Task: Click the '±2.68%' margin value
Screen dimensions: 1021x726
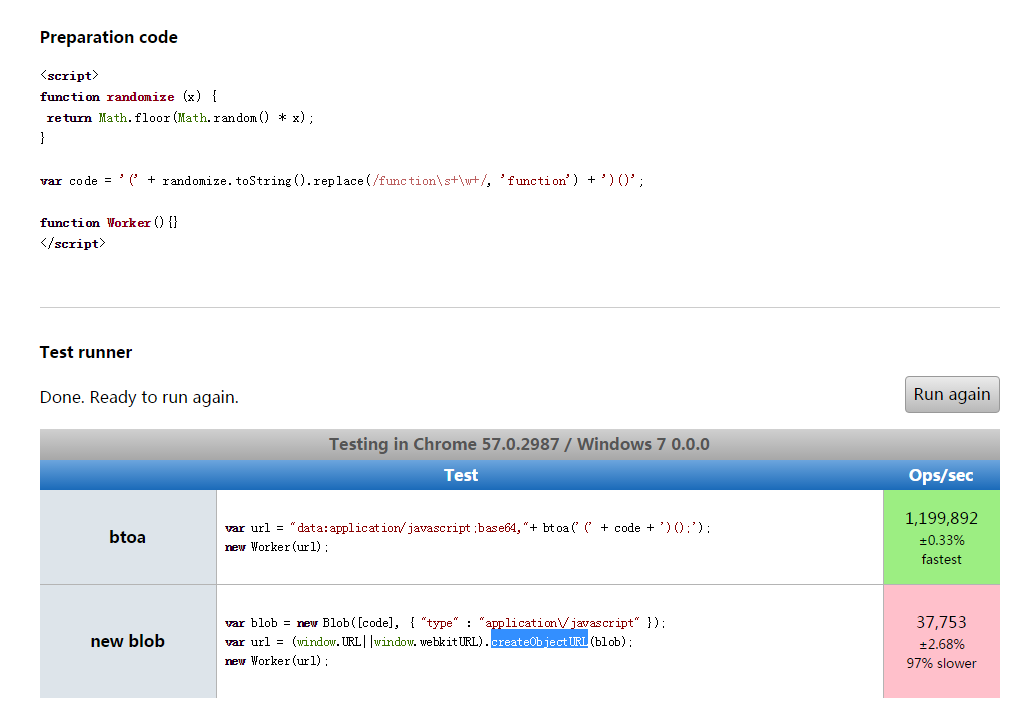Action: (x=942, y=645)
